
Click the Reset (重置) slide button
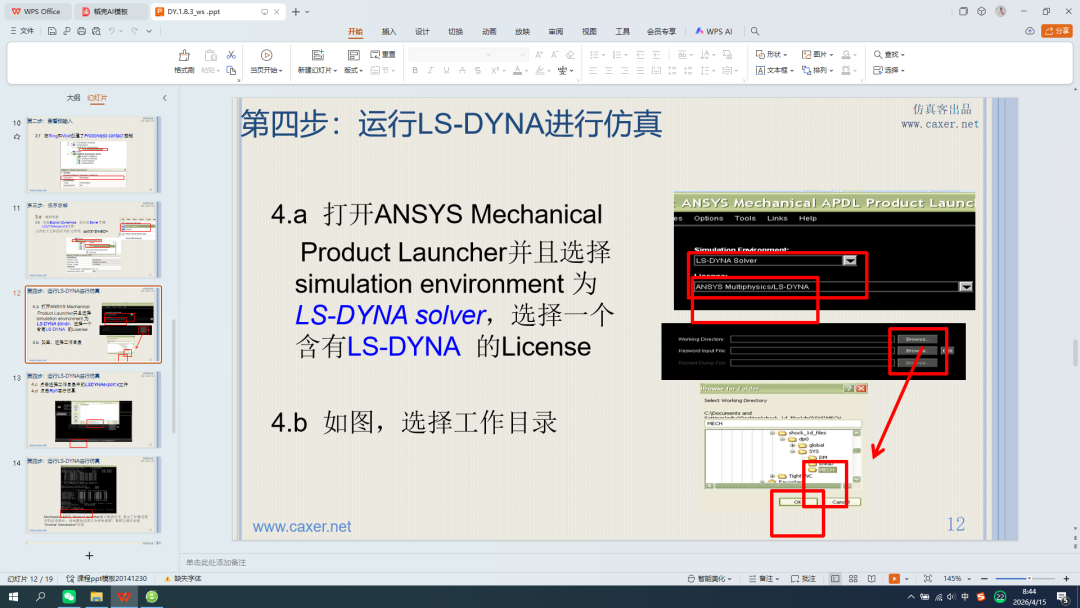383,54
